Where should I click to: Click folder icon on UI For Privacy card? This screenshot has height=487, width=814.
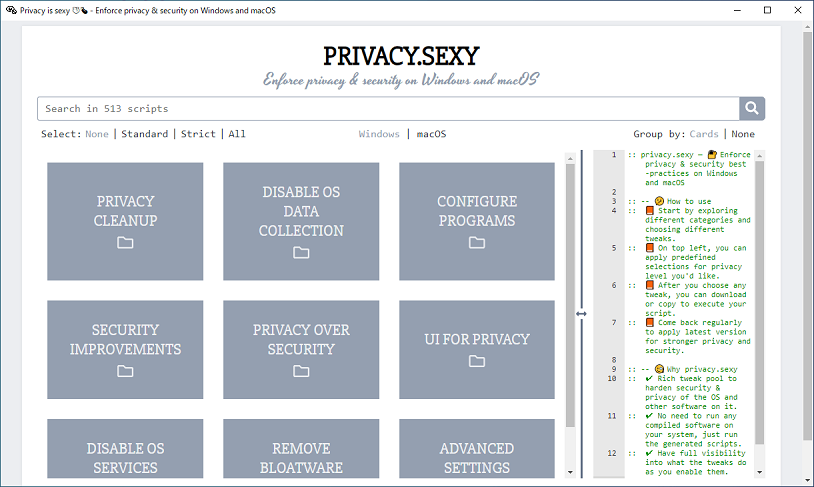pyautogui.click(x=477, y=361)
